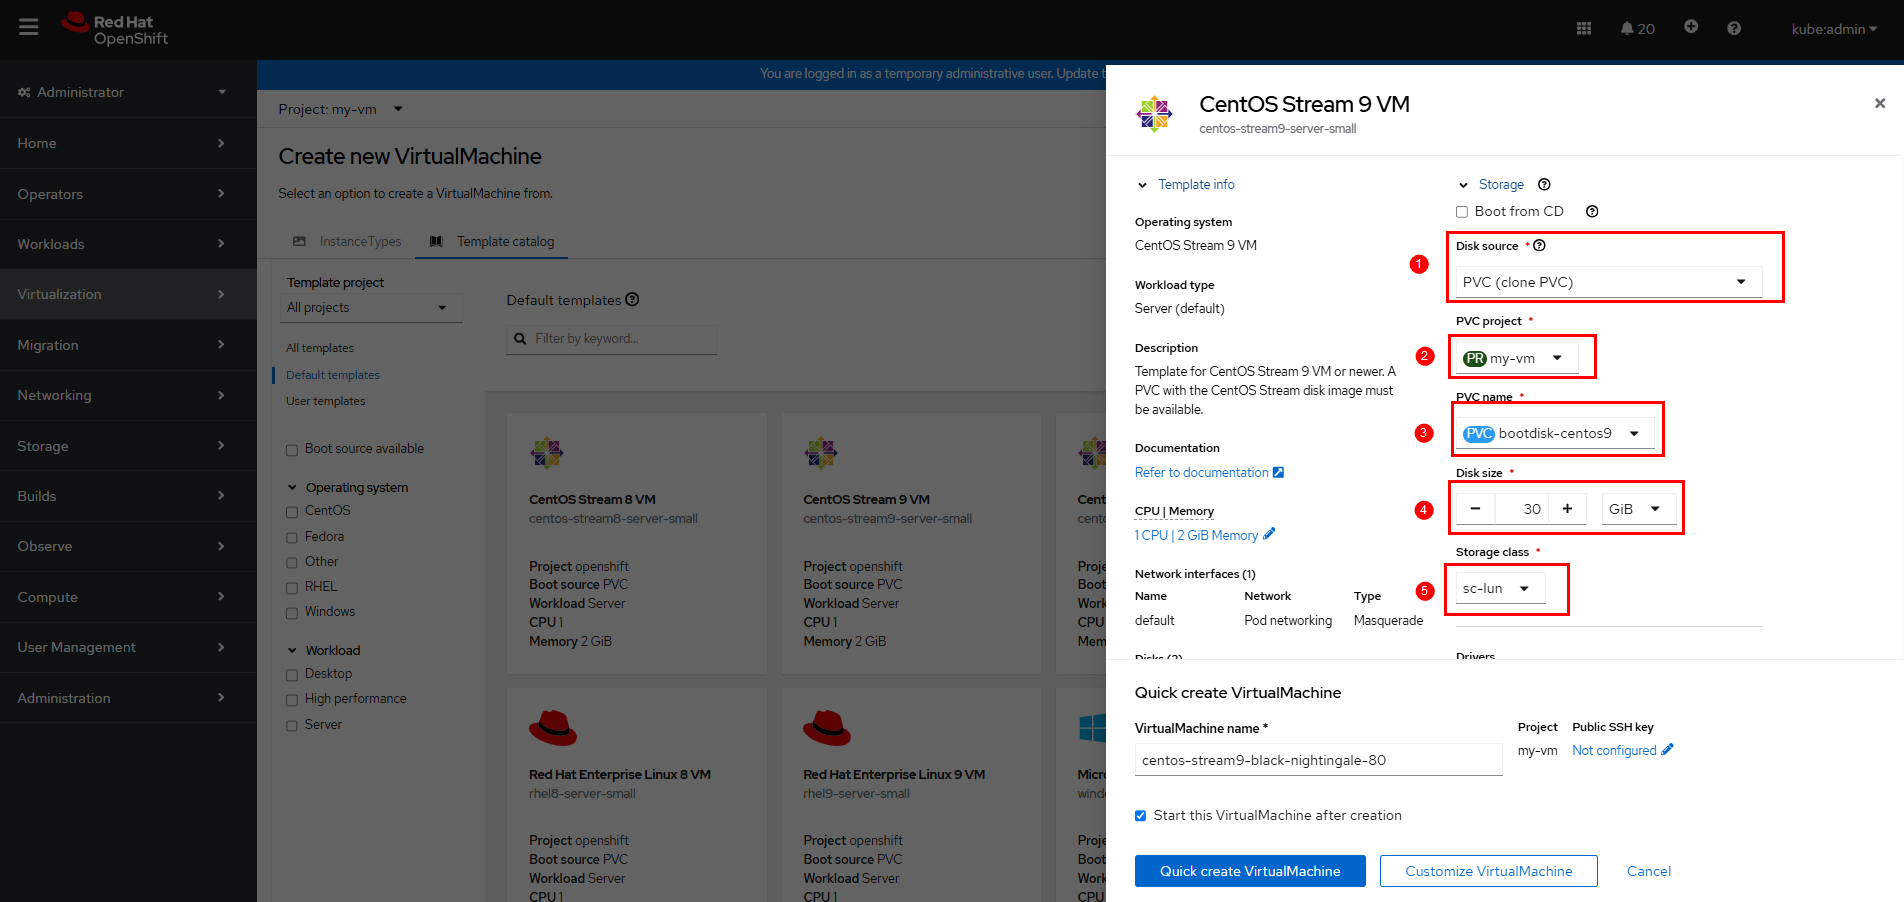Expand the Operators sidebar menu
Viewport: 1904px width, 902px height.
pyautogui.click(x=128, y=194)
